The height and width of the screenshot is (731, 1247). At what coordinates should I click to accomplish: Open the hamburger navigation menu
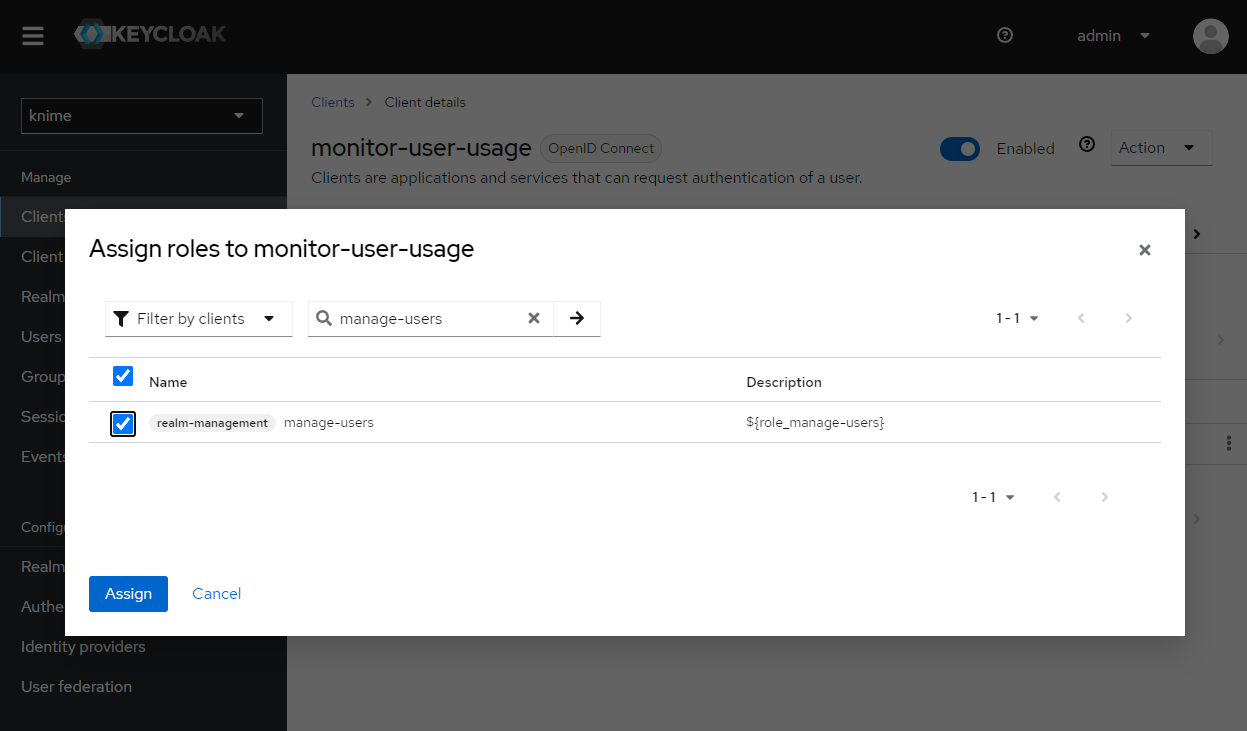coord(33,36)
